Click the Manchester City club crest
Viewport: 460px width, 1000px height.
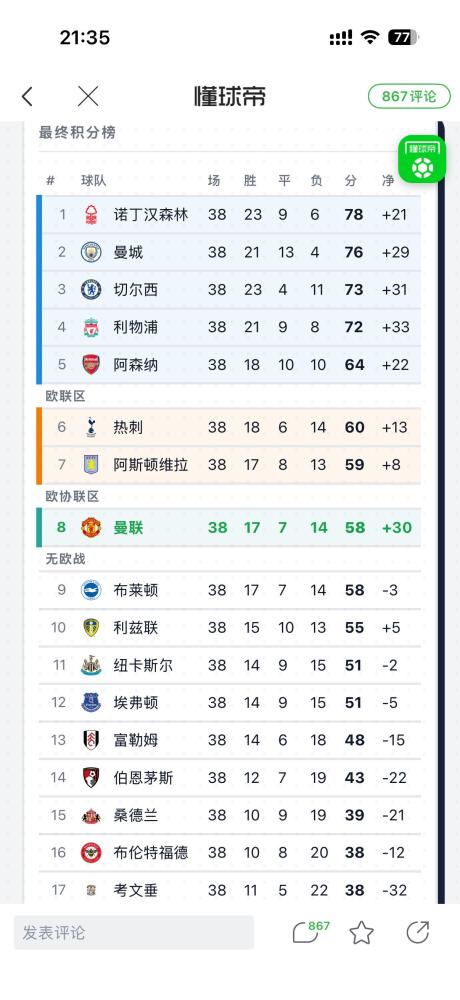tap(91, 253)
